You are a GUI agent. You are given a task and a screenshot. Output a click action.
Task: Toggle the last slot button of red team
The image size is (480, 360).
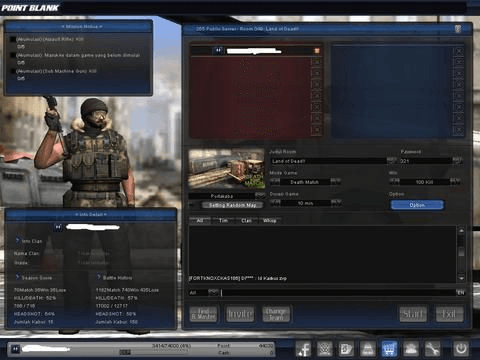click(x=317, y=130)
